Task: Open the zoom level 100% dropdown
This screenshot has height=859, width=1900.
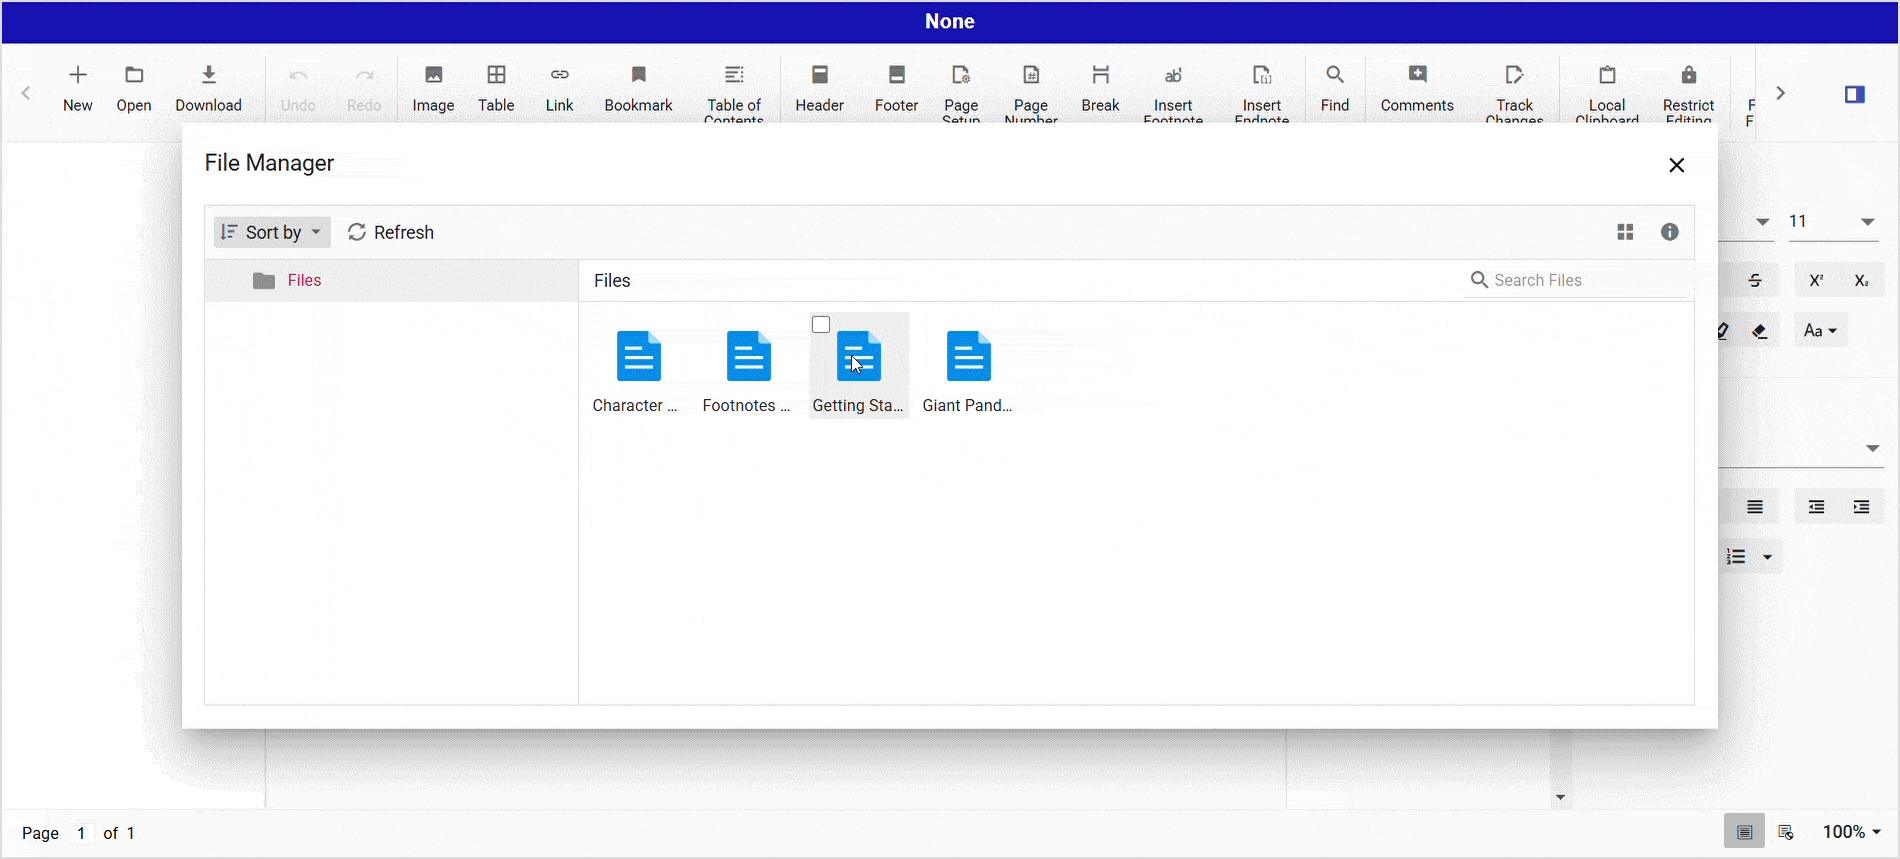Action: coord(1851,832)
